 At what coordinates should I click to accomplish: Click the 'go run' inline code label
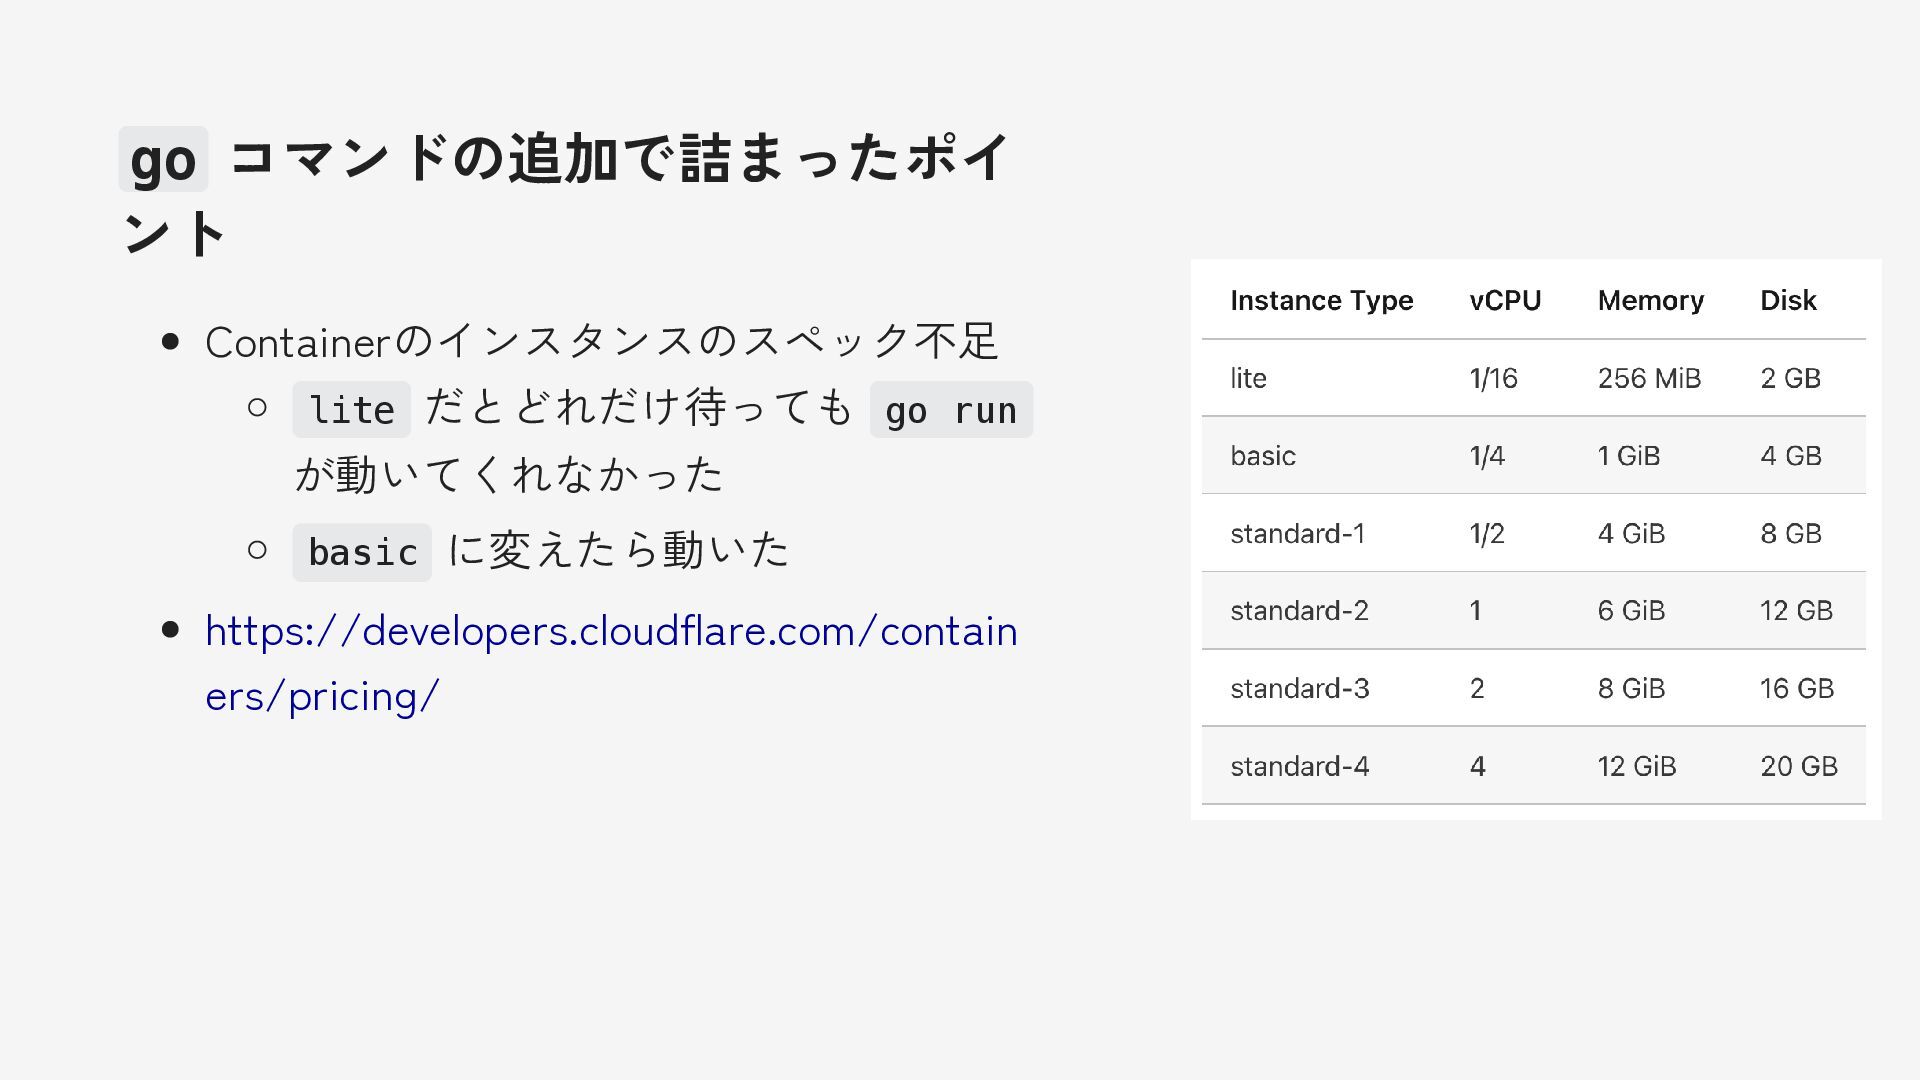click(x=950, y=410)
